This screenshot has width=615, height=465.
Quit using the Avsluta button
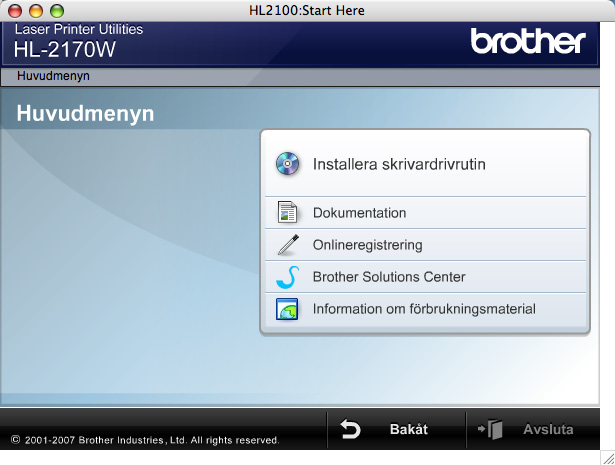(533, 429)
